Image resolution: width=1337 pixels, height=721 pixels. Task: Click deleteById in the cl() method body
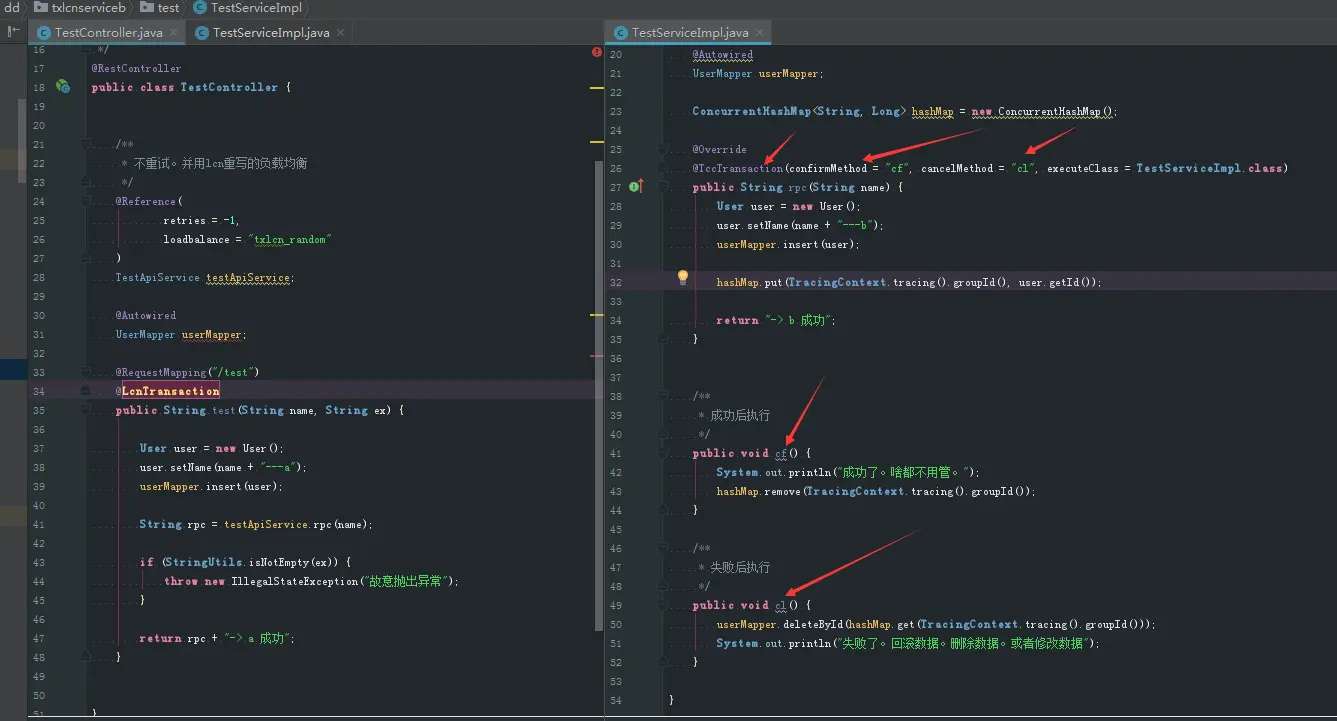pos(812,624)
